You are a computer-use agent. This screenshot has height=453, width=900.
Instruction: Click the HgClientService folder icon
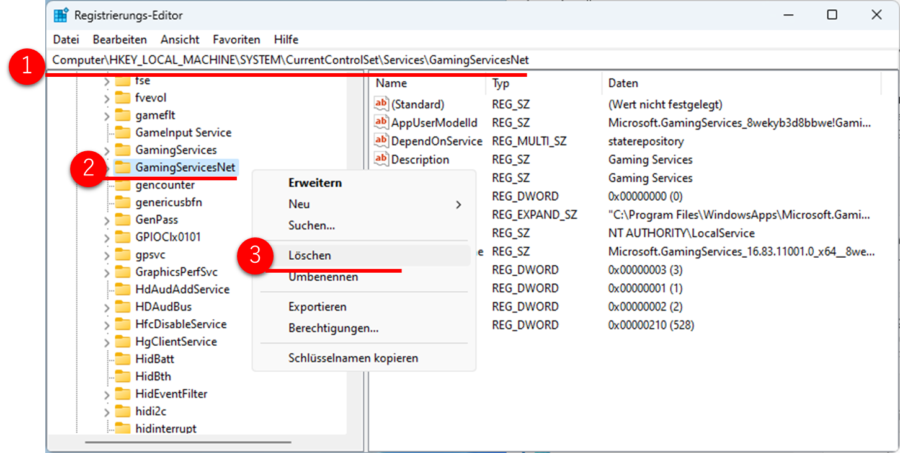click(122, 342)
